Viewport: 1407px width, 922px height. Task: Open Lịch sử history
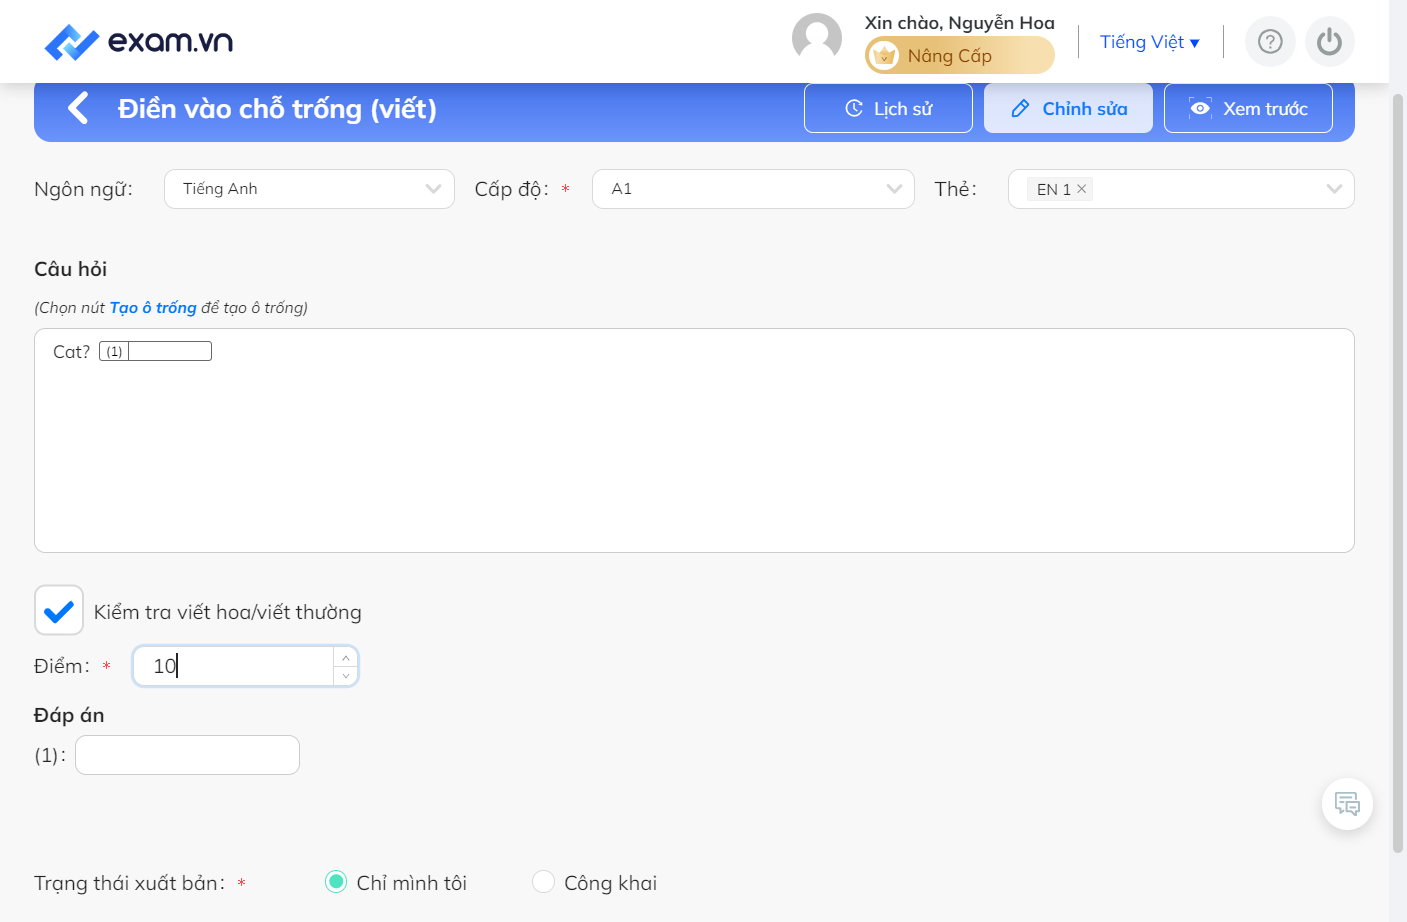888,108
